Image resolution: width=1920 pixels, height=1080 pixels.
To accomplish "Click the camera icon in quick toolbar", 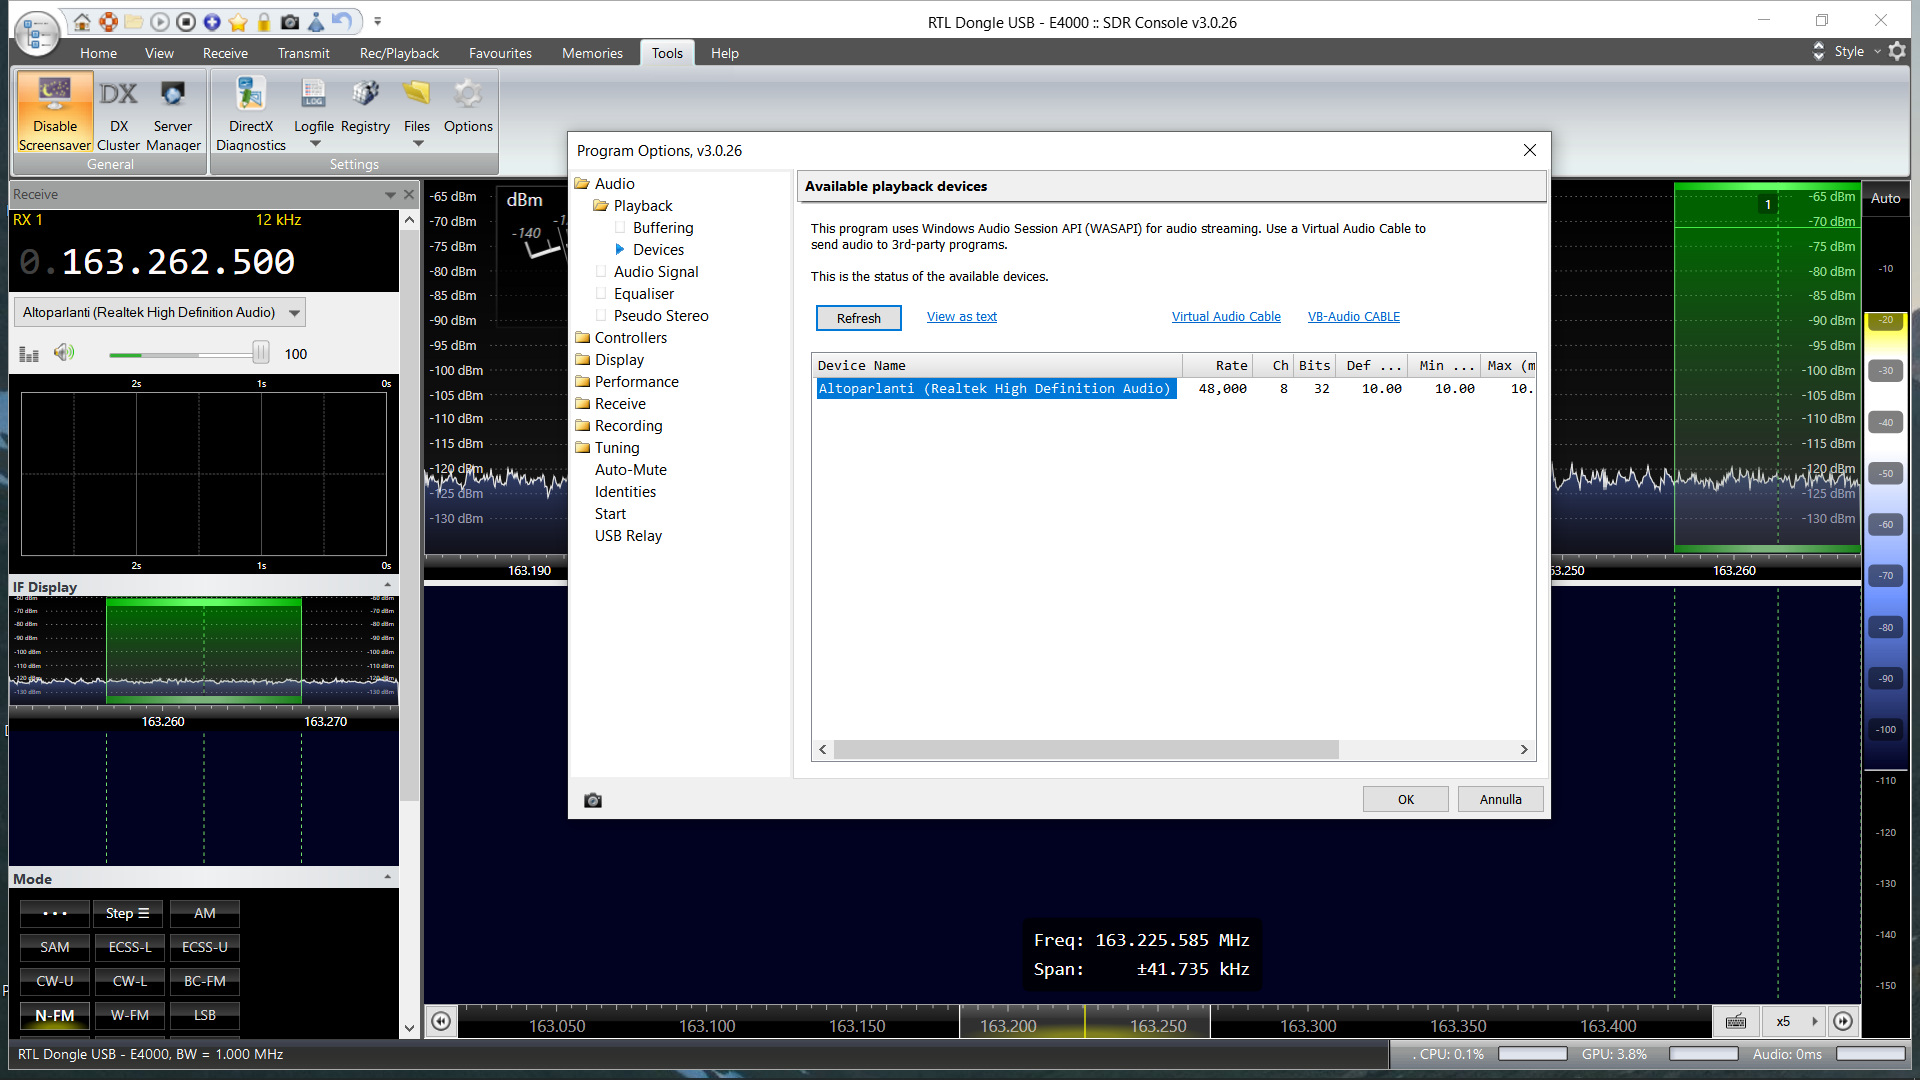I will click(x=290, y=21).
